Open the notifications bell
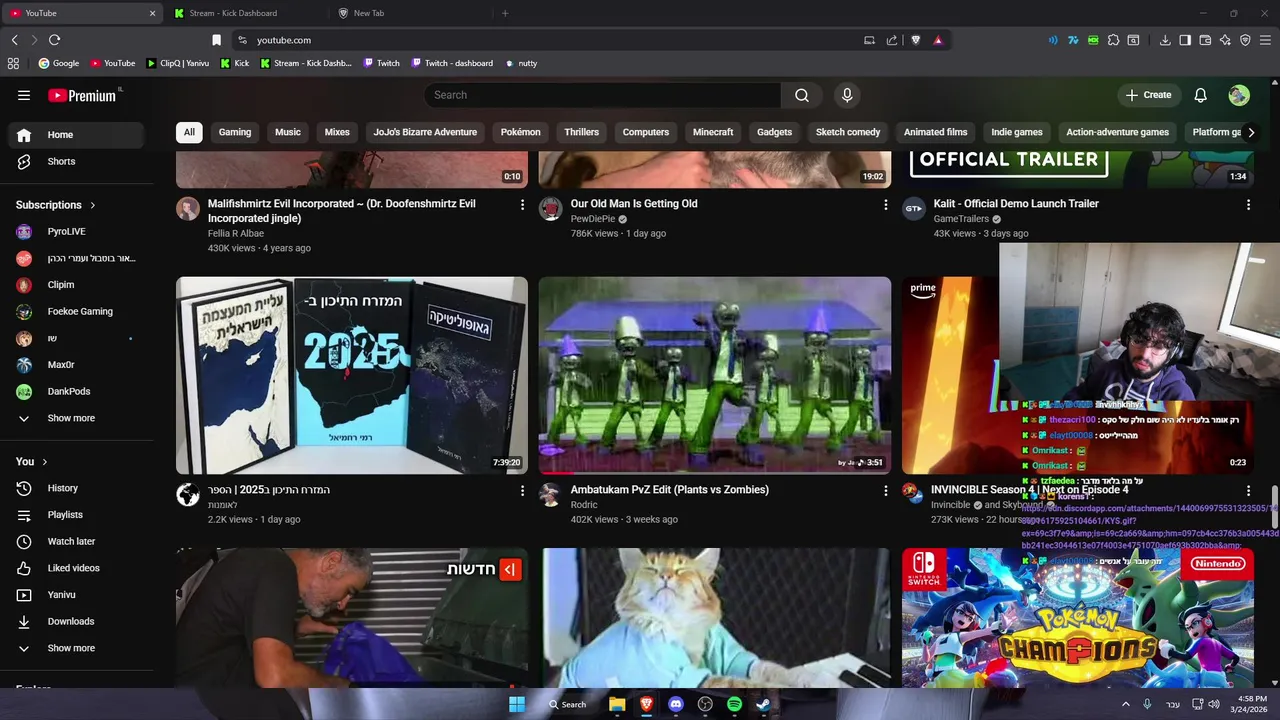This screenshot has height=720, width=1280. 1201,95
